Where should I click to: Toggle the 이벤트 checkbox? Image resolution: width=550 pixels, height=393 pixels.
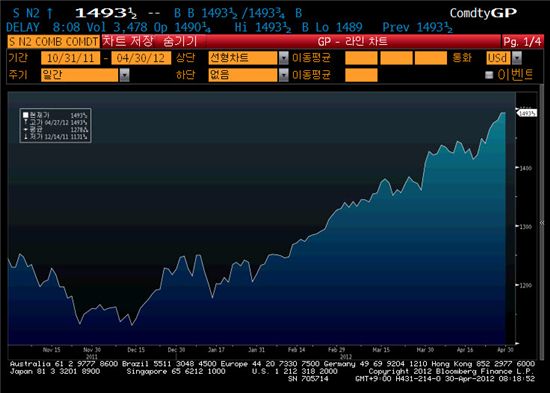(x=489, y=75)
